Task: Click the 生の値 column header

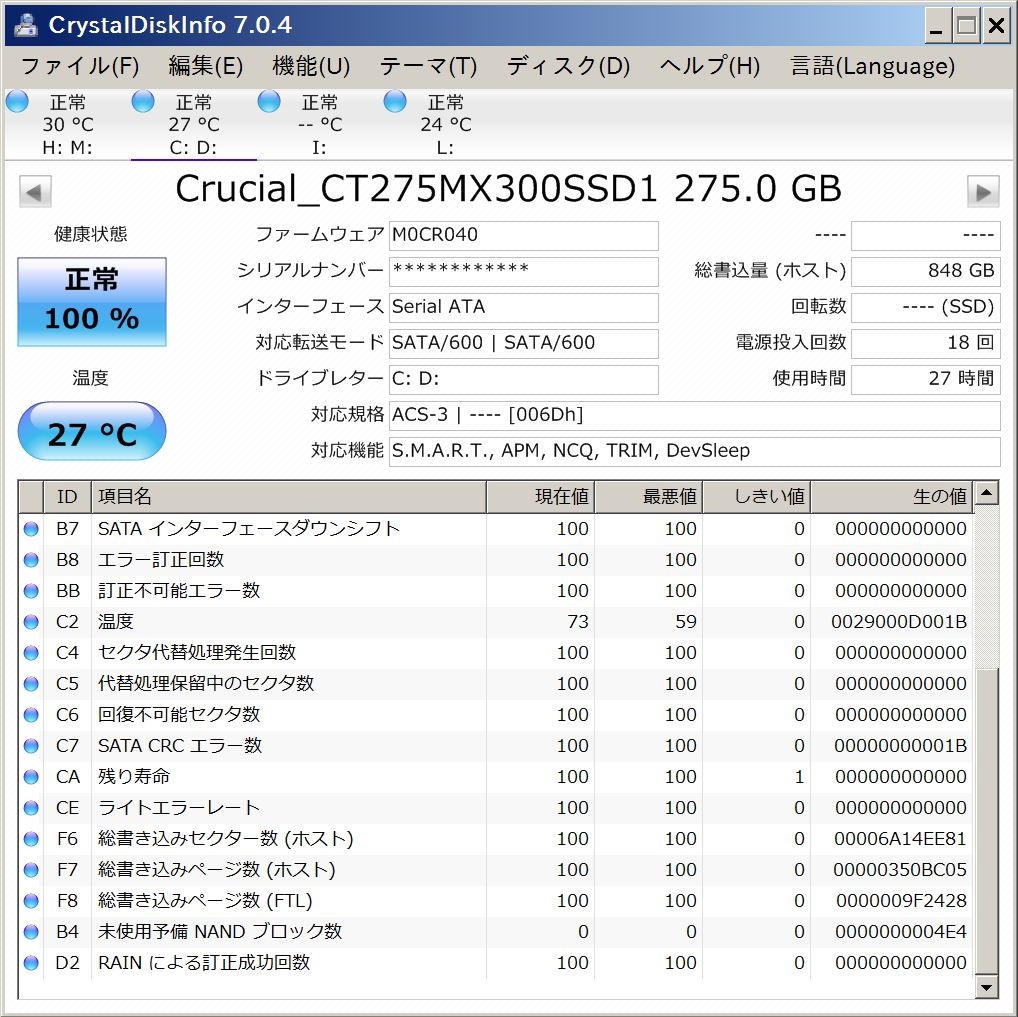Action: coord(891,497)
